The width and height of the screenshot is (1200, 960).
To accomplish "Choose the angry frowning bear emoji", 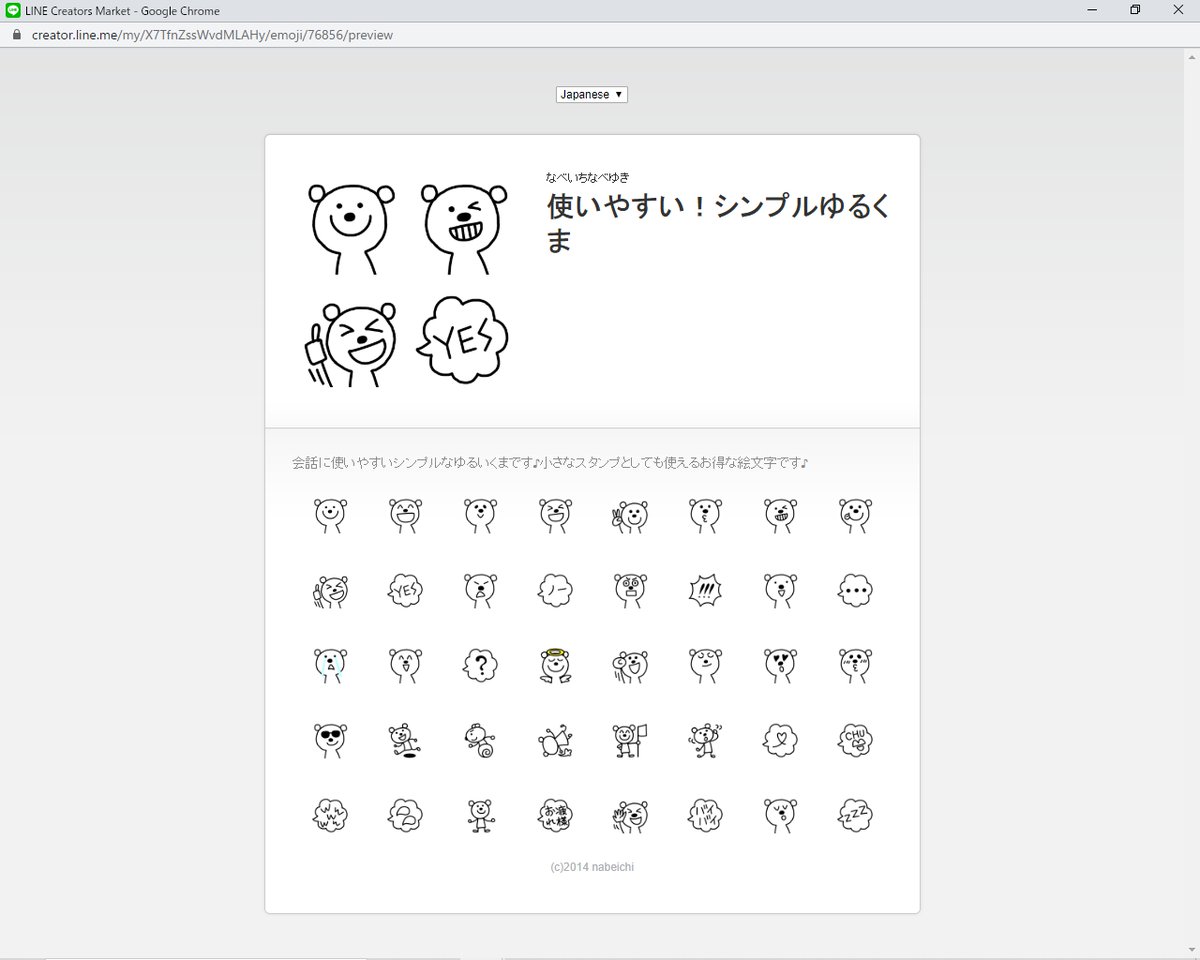I will 481,591.
